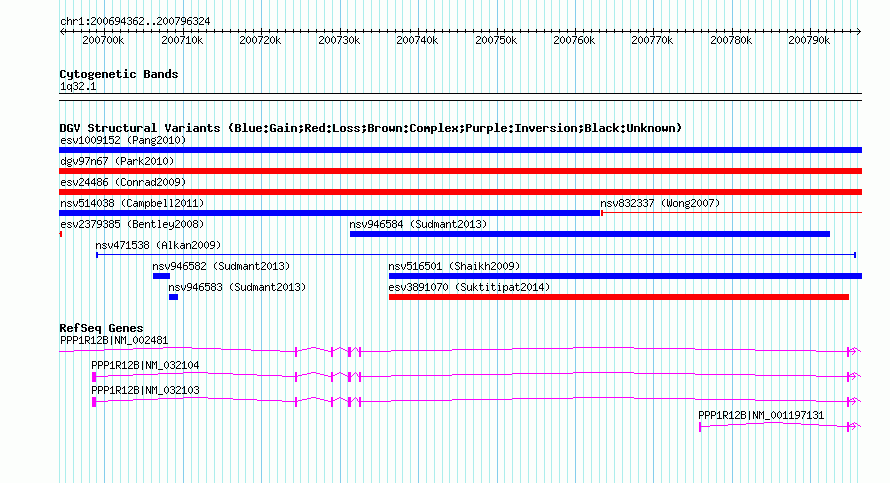Click the PPP1R12B|NM_001197131 gene label
This screenshot has height=483, width=890.
[x=761, y=415]
